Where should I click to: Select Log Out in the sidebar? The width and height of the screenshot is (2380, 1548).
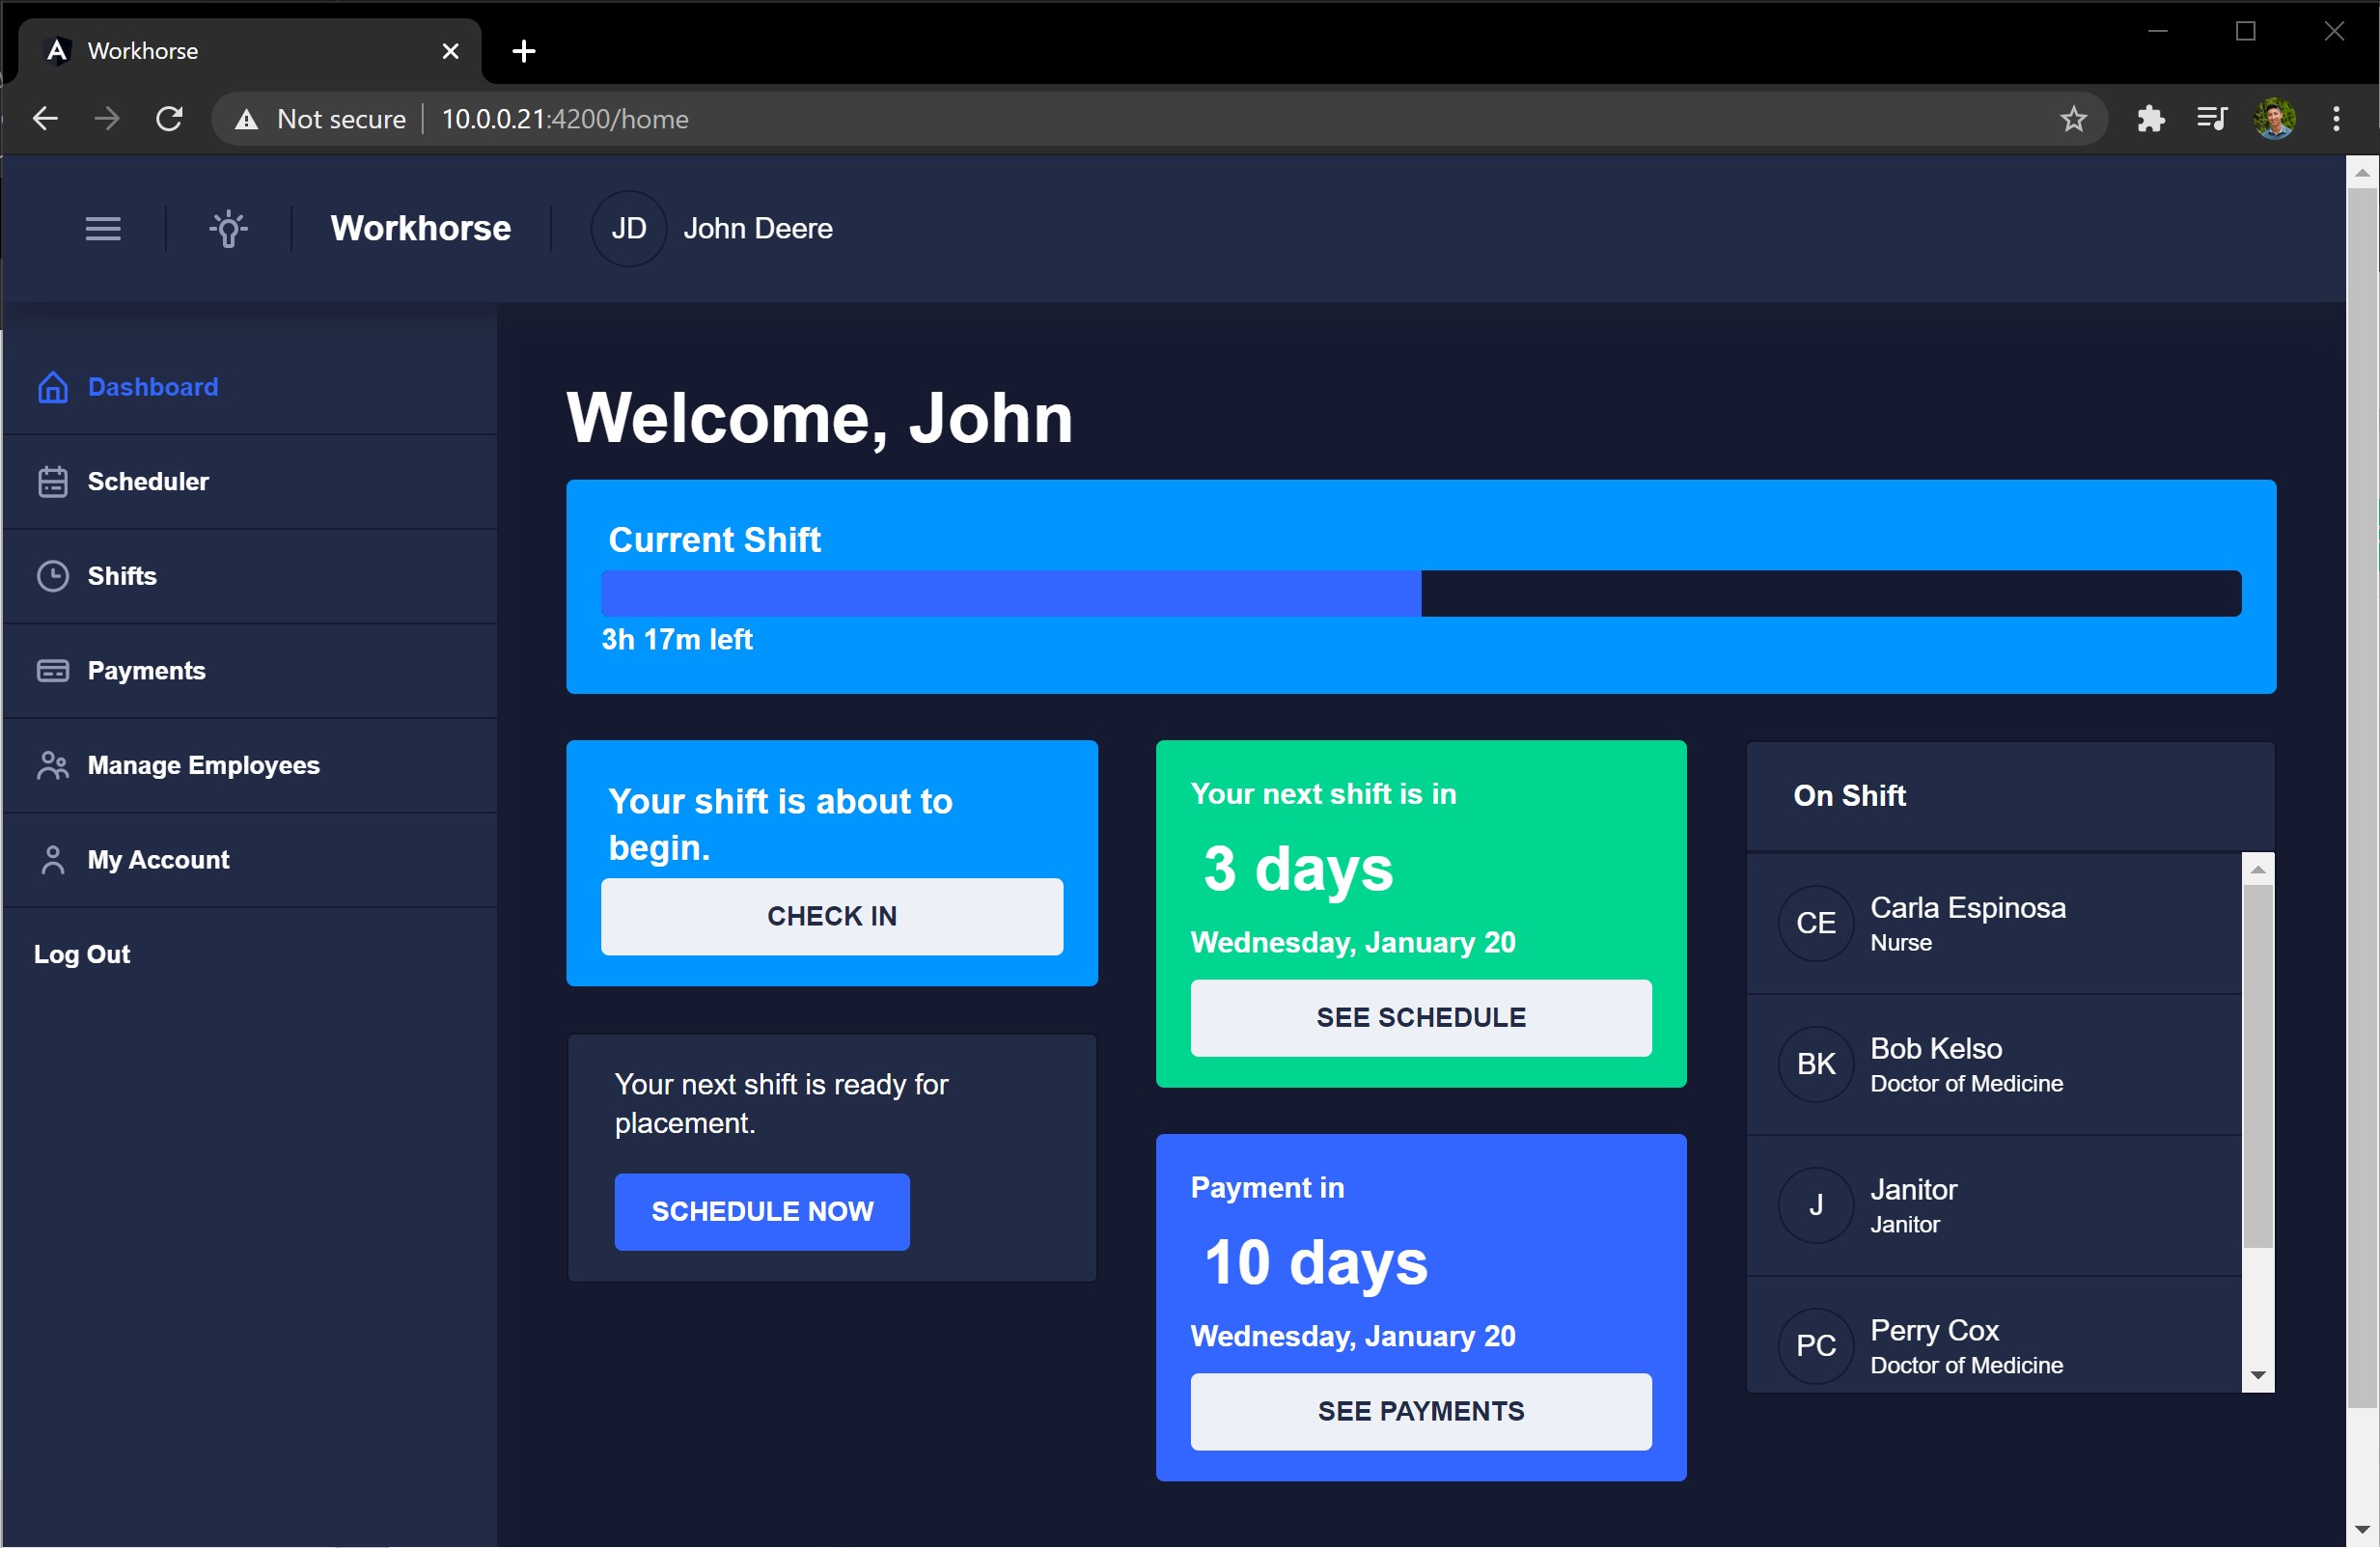[x=82, y=954]
